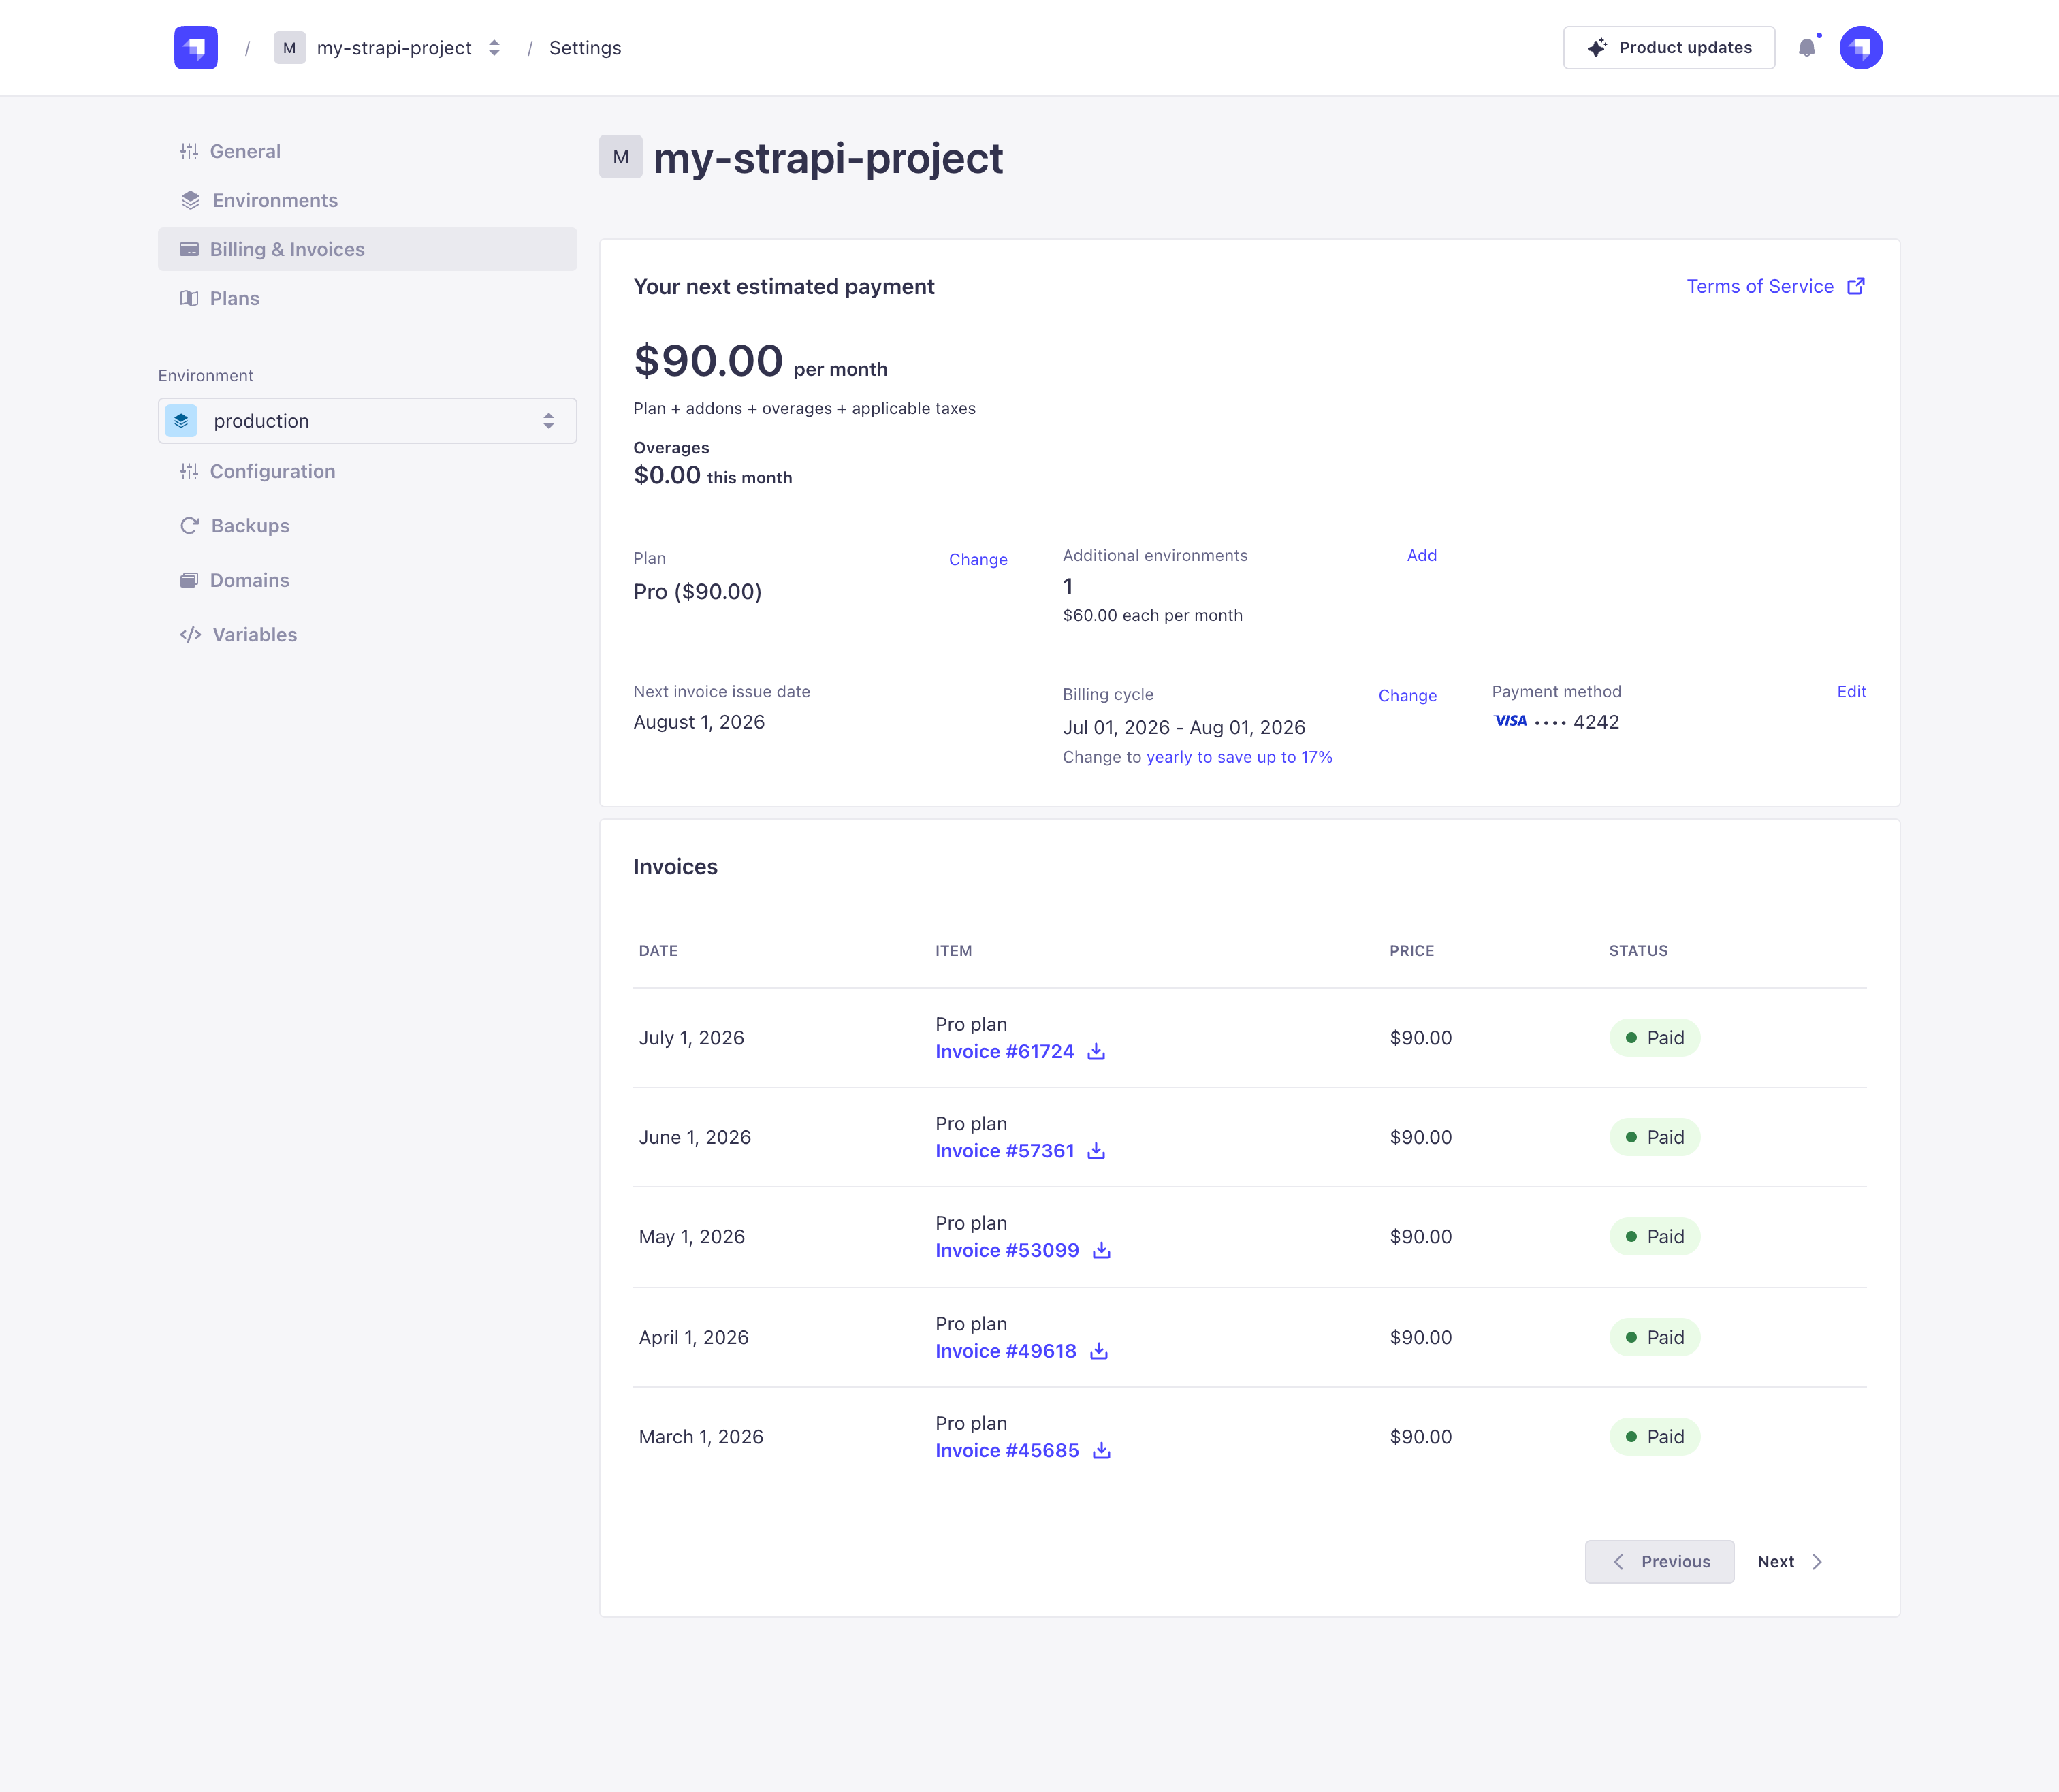Select Billing & Invoices section
Image resolution: width=2059 pixels, height=1792 pixels.
[367, 250]
